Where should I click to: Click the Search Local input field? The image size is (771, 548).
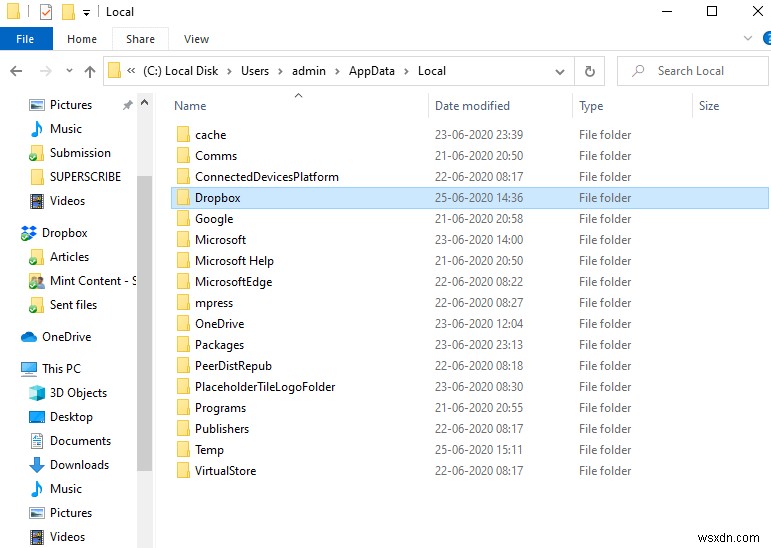(693, 71)
